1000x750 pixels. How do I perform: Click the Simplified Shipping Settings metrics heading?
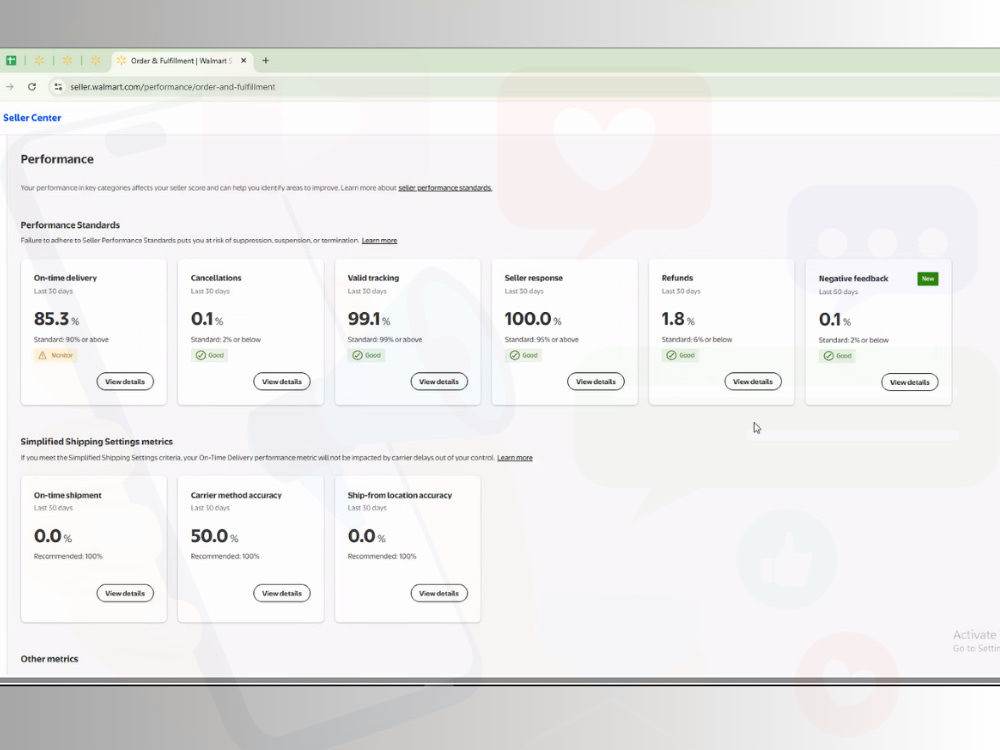tap(96, 441)
